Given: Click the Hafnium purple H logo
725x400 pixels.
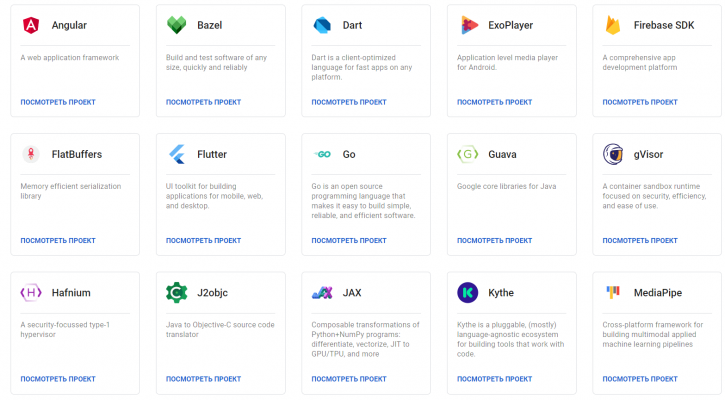Looking at the screenshot, I should click(x=31, y=292).
